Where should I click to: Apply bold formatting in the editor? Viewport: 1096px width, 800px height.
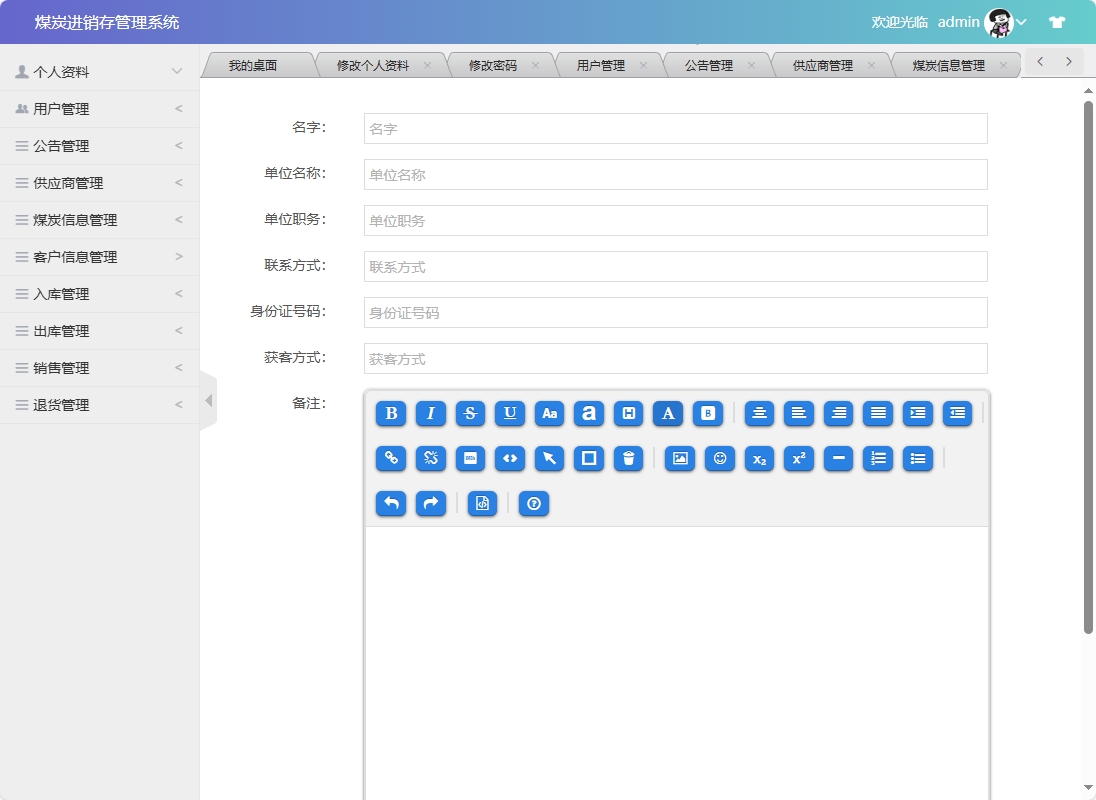[x=390, y=414]
